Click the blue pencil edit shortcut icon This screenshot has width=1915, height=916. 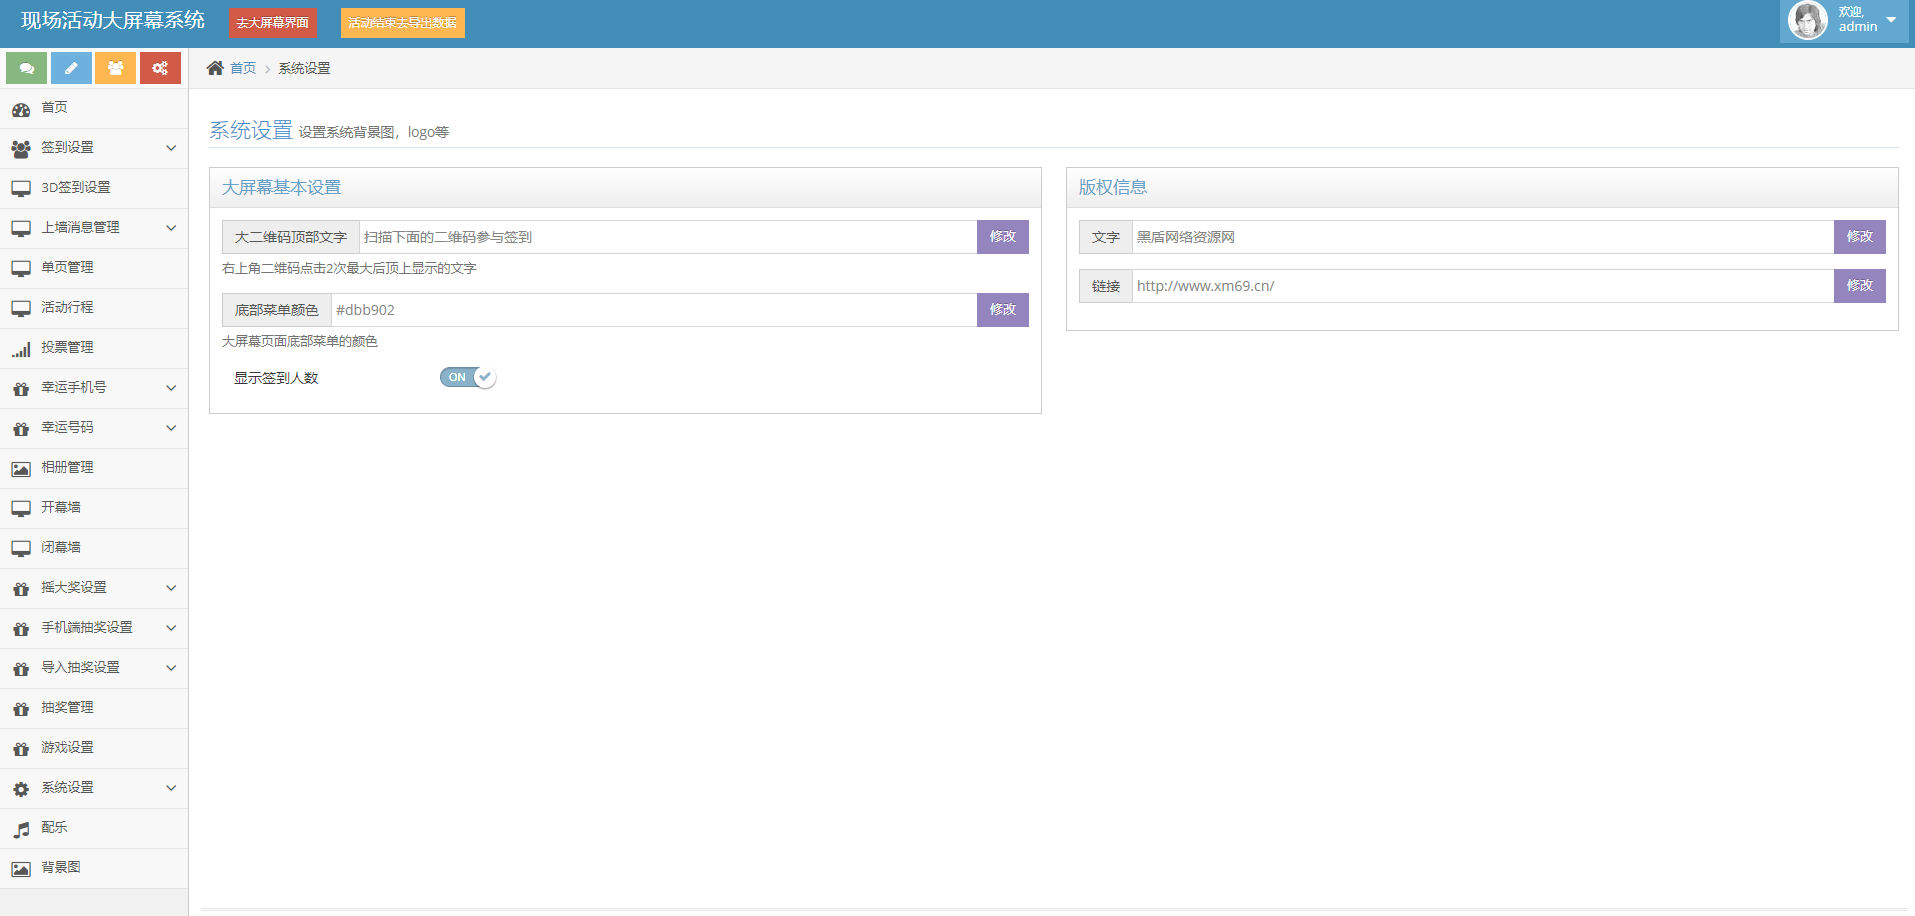click(71, 68)
